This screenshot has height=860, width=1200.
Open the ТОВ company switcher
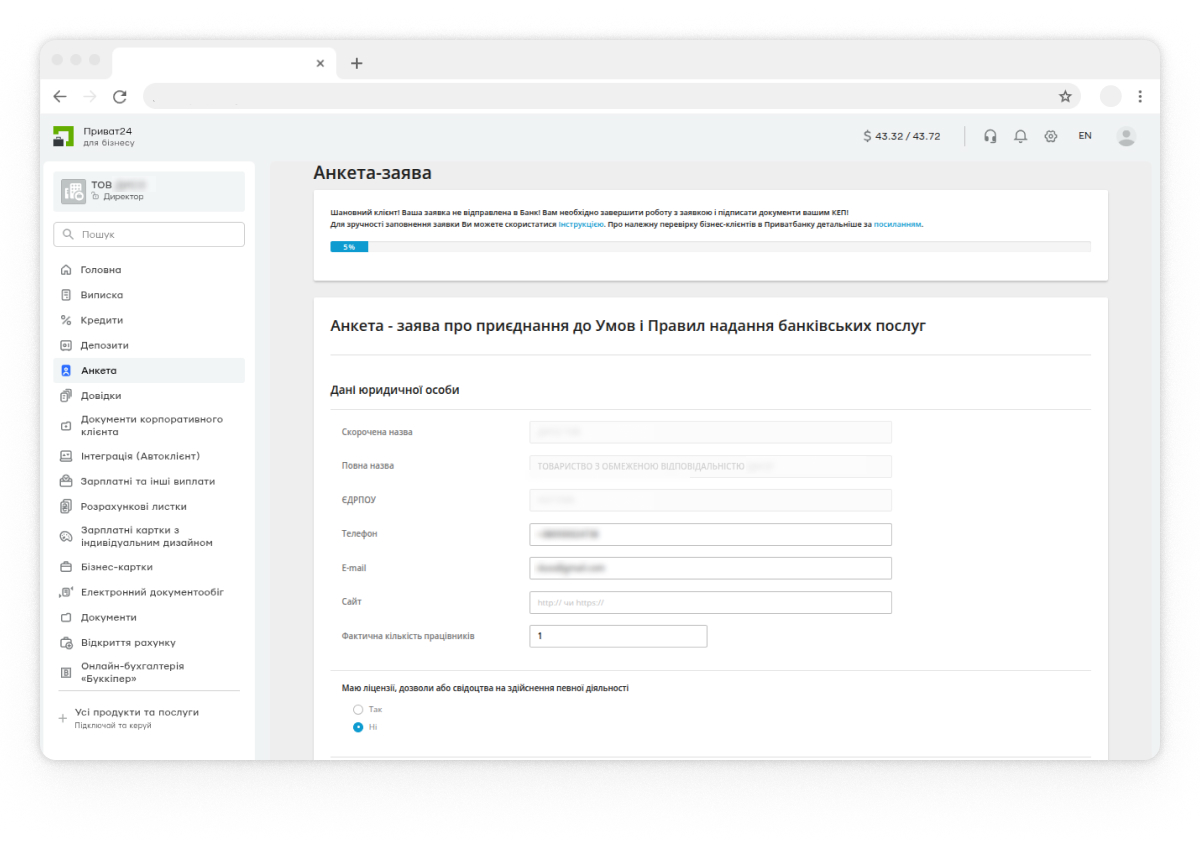tap(148, 191)
